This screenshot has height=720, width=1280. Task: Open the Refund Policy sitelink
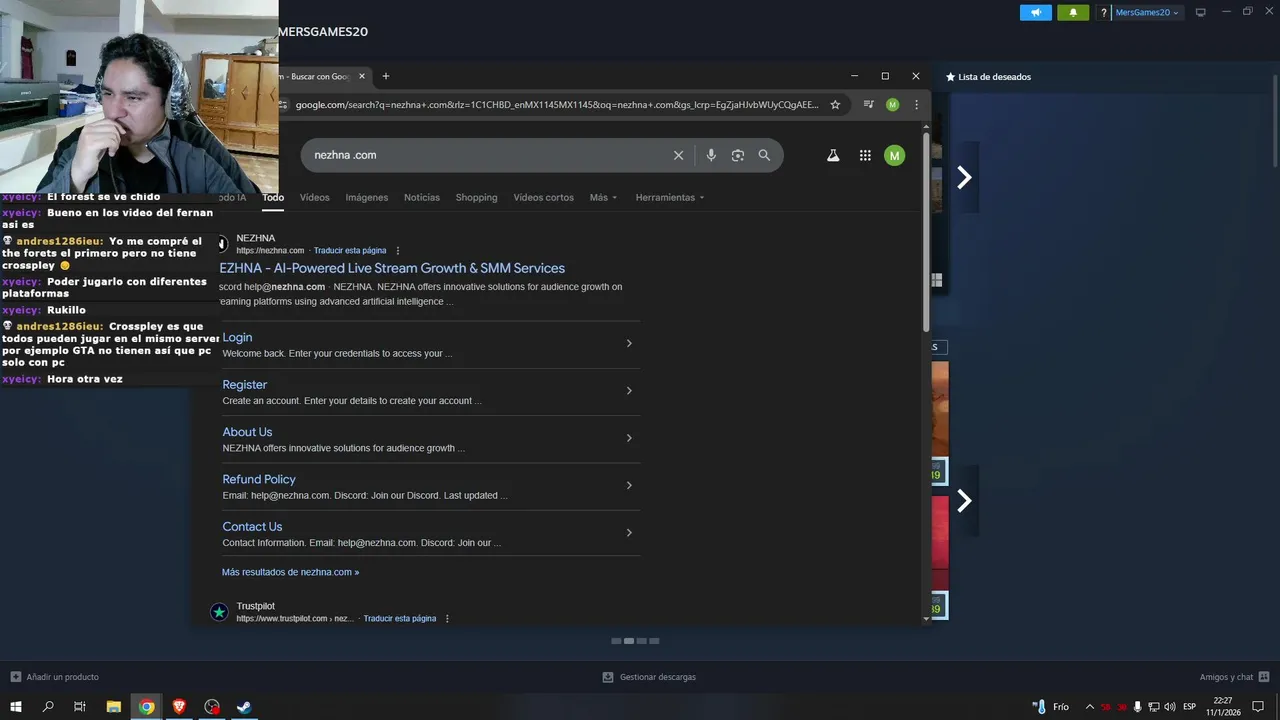pyautogui.click(x=259, y=479)
